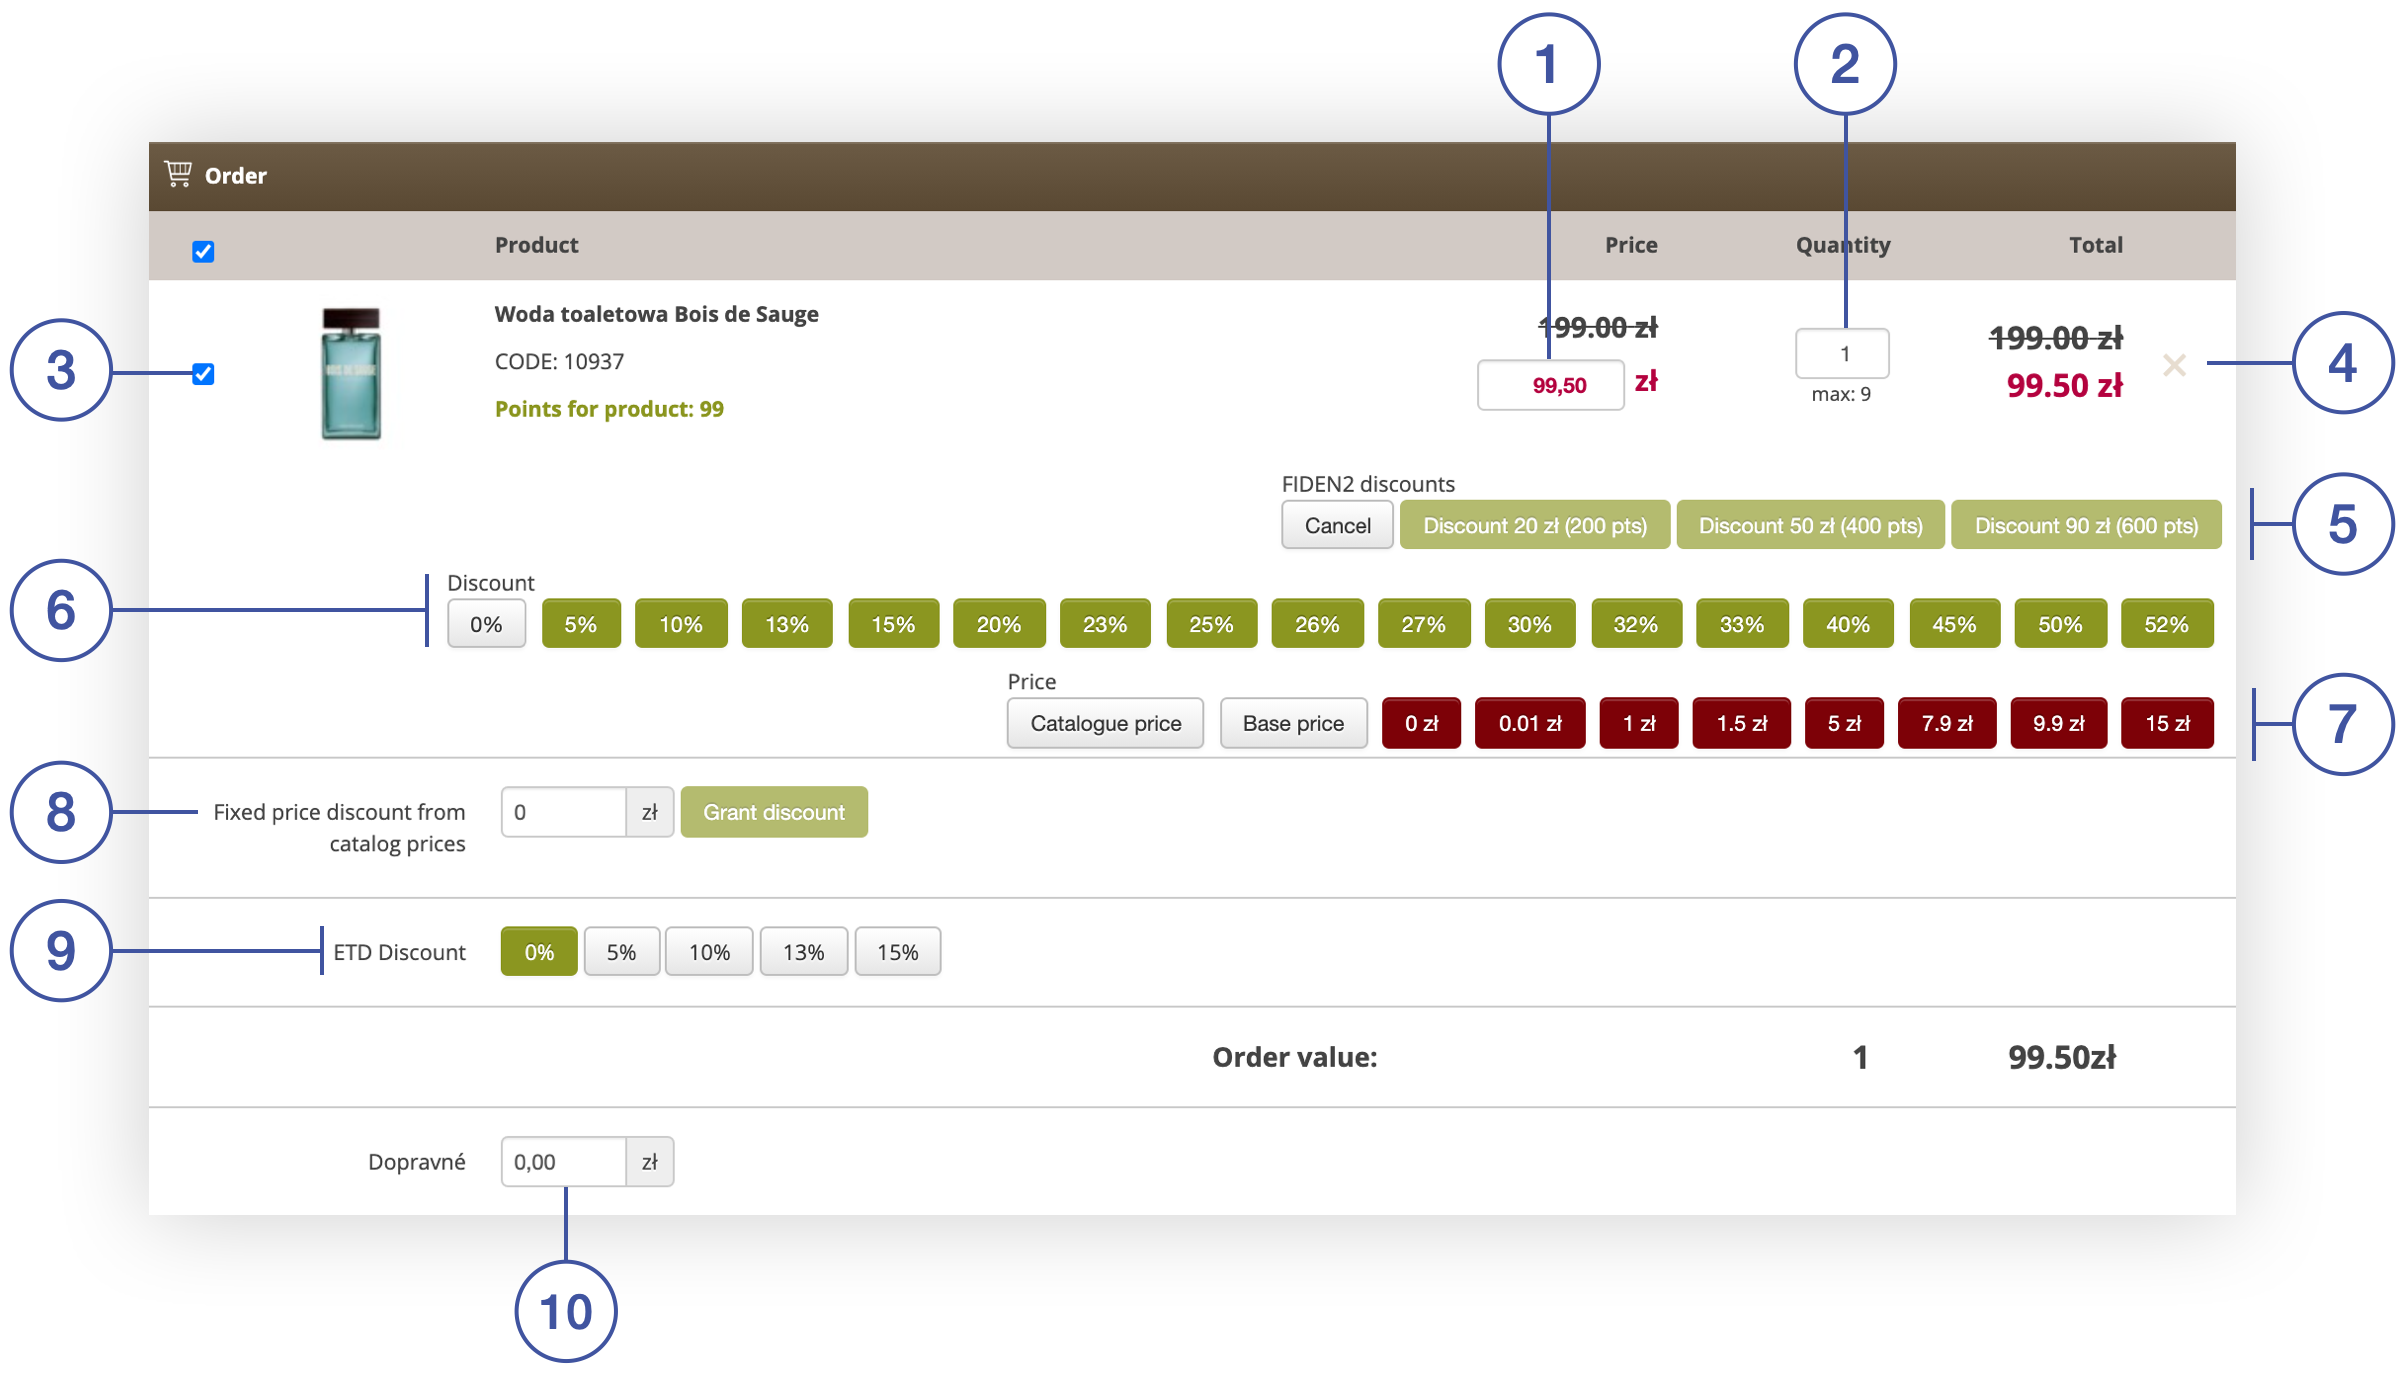Apply the 33% discount
Viewport: 2408px width, 1374px height.
coord(1742,624)
